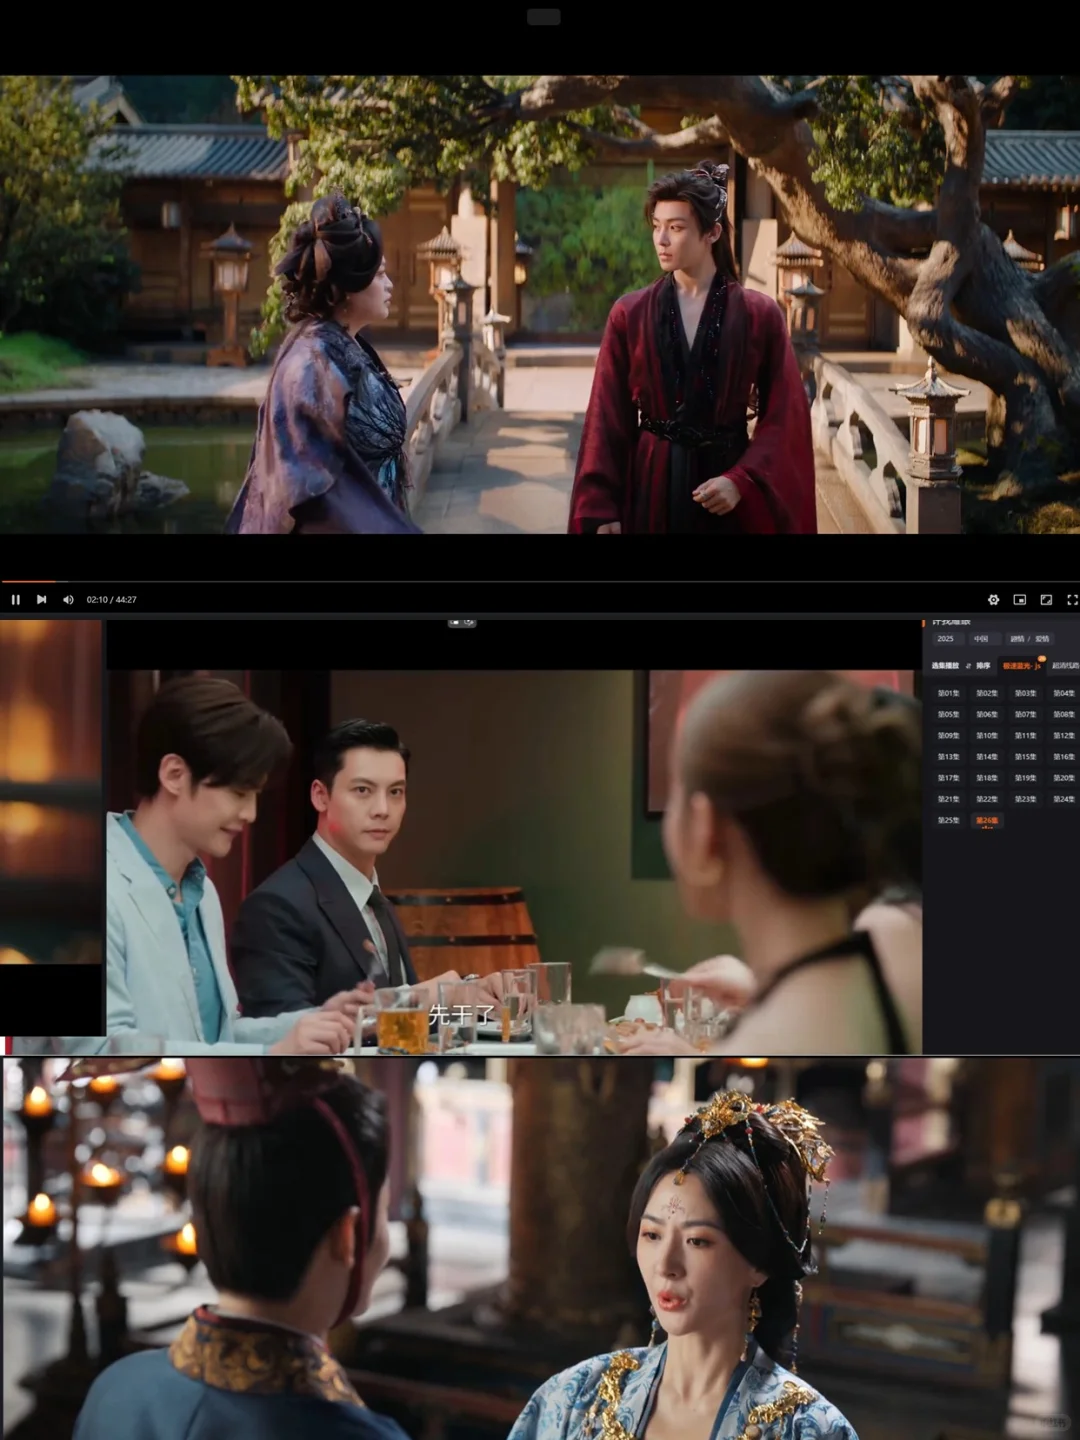Play episode 第12集

[x=1064, y=736]
